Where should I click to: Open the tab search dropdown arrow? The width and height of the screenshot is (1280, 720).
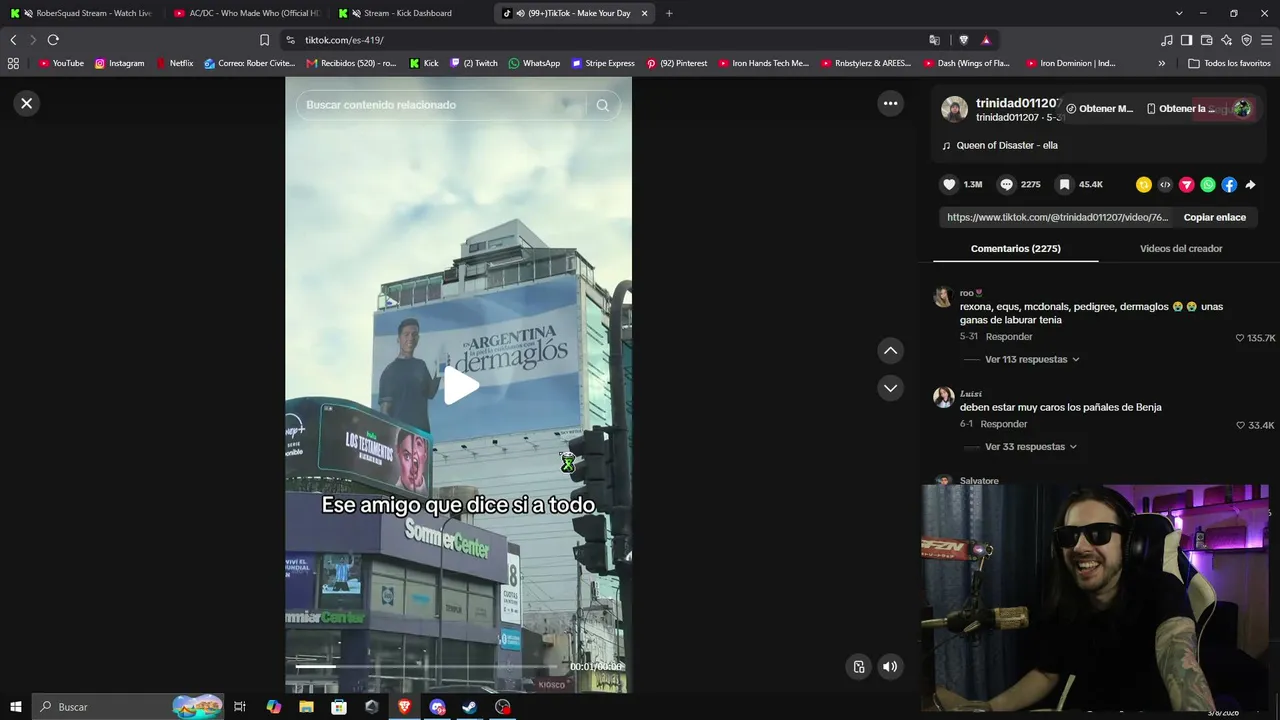tap(1179, 13)
